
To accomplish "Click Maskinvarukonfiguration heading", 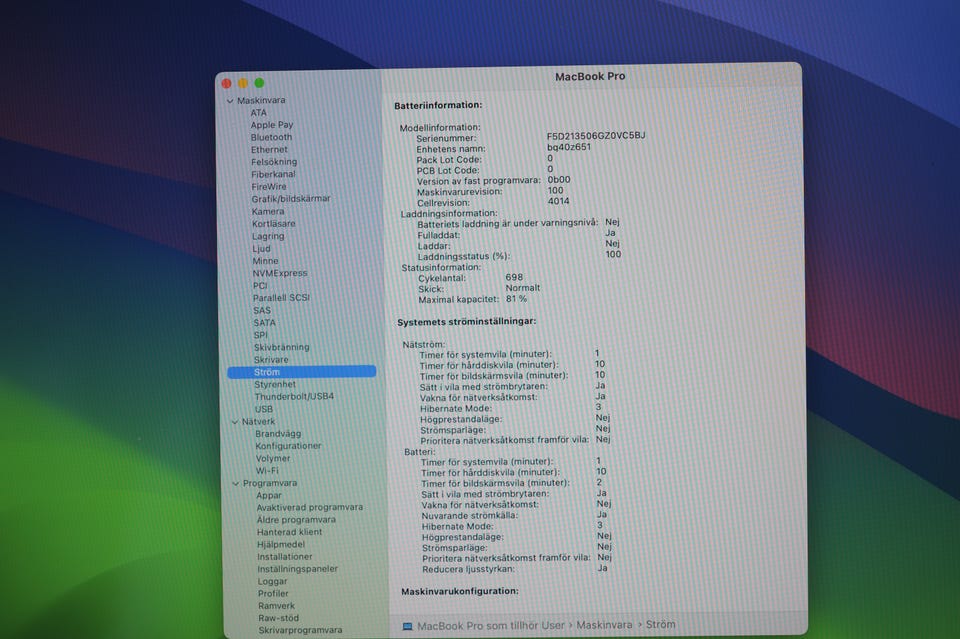I will [x=460, y=591].
